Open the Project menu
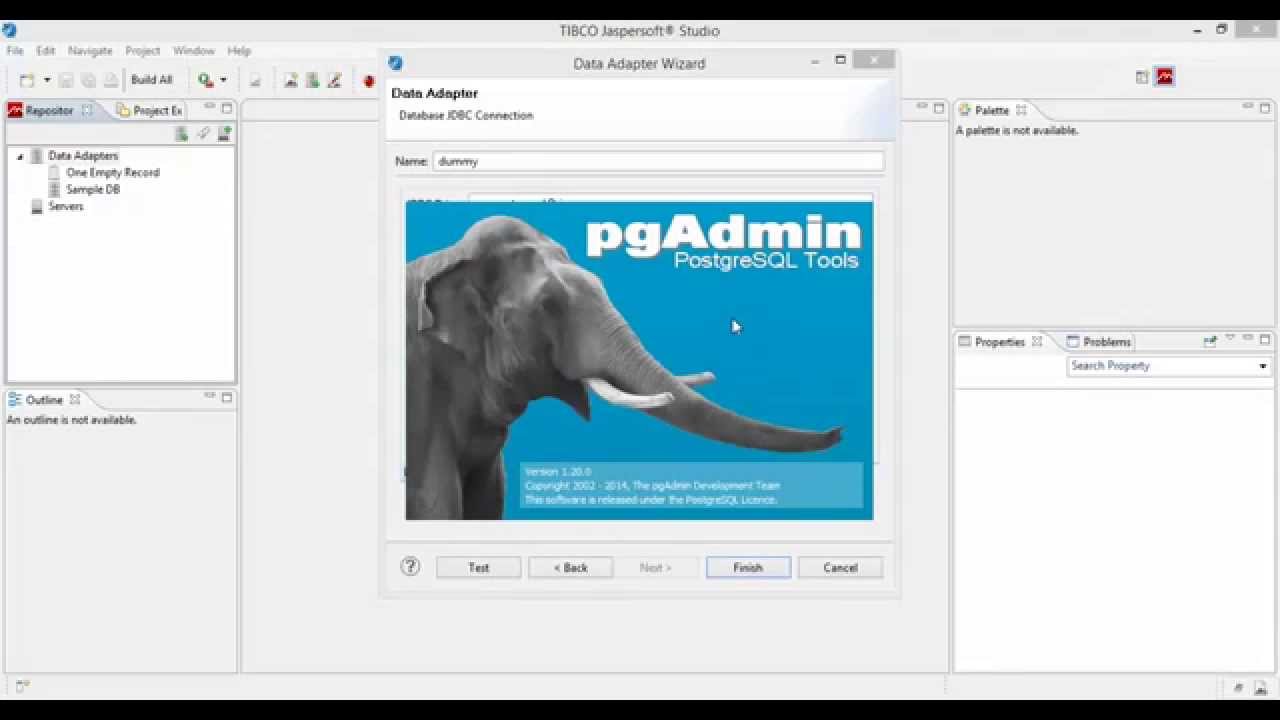 142,50
